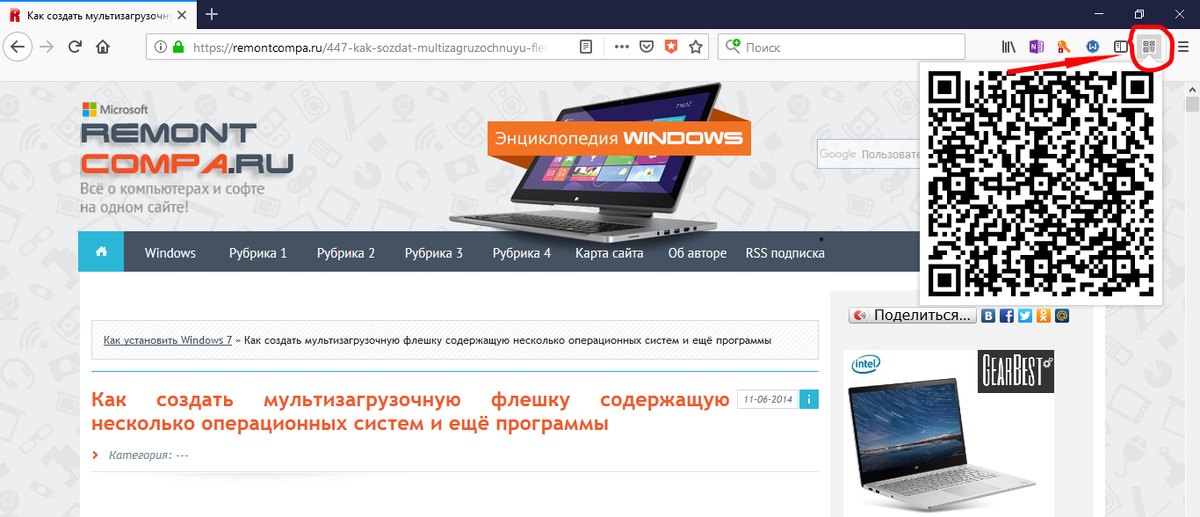Share via Twitter icon
The width and height of the screenshot is (1200, 517).
click(1025, 316)
